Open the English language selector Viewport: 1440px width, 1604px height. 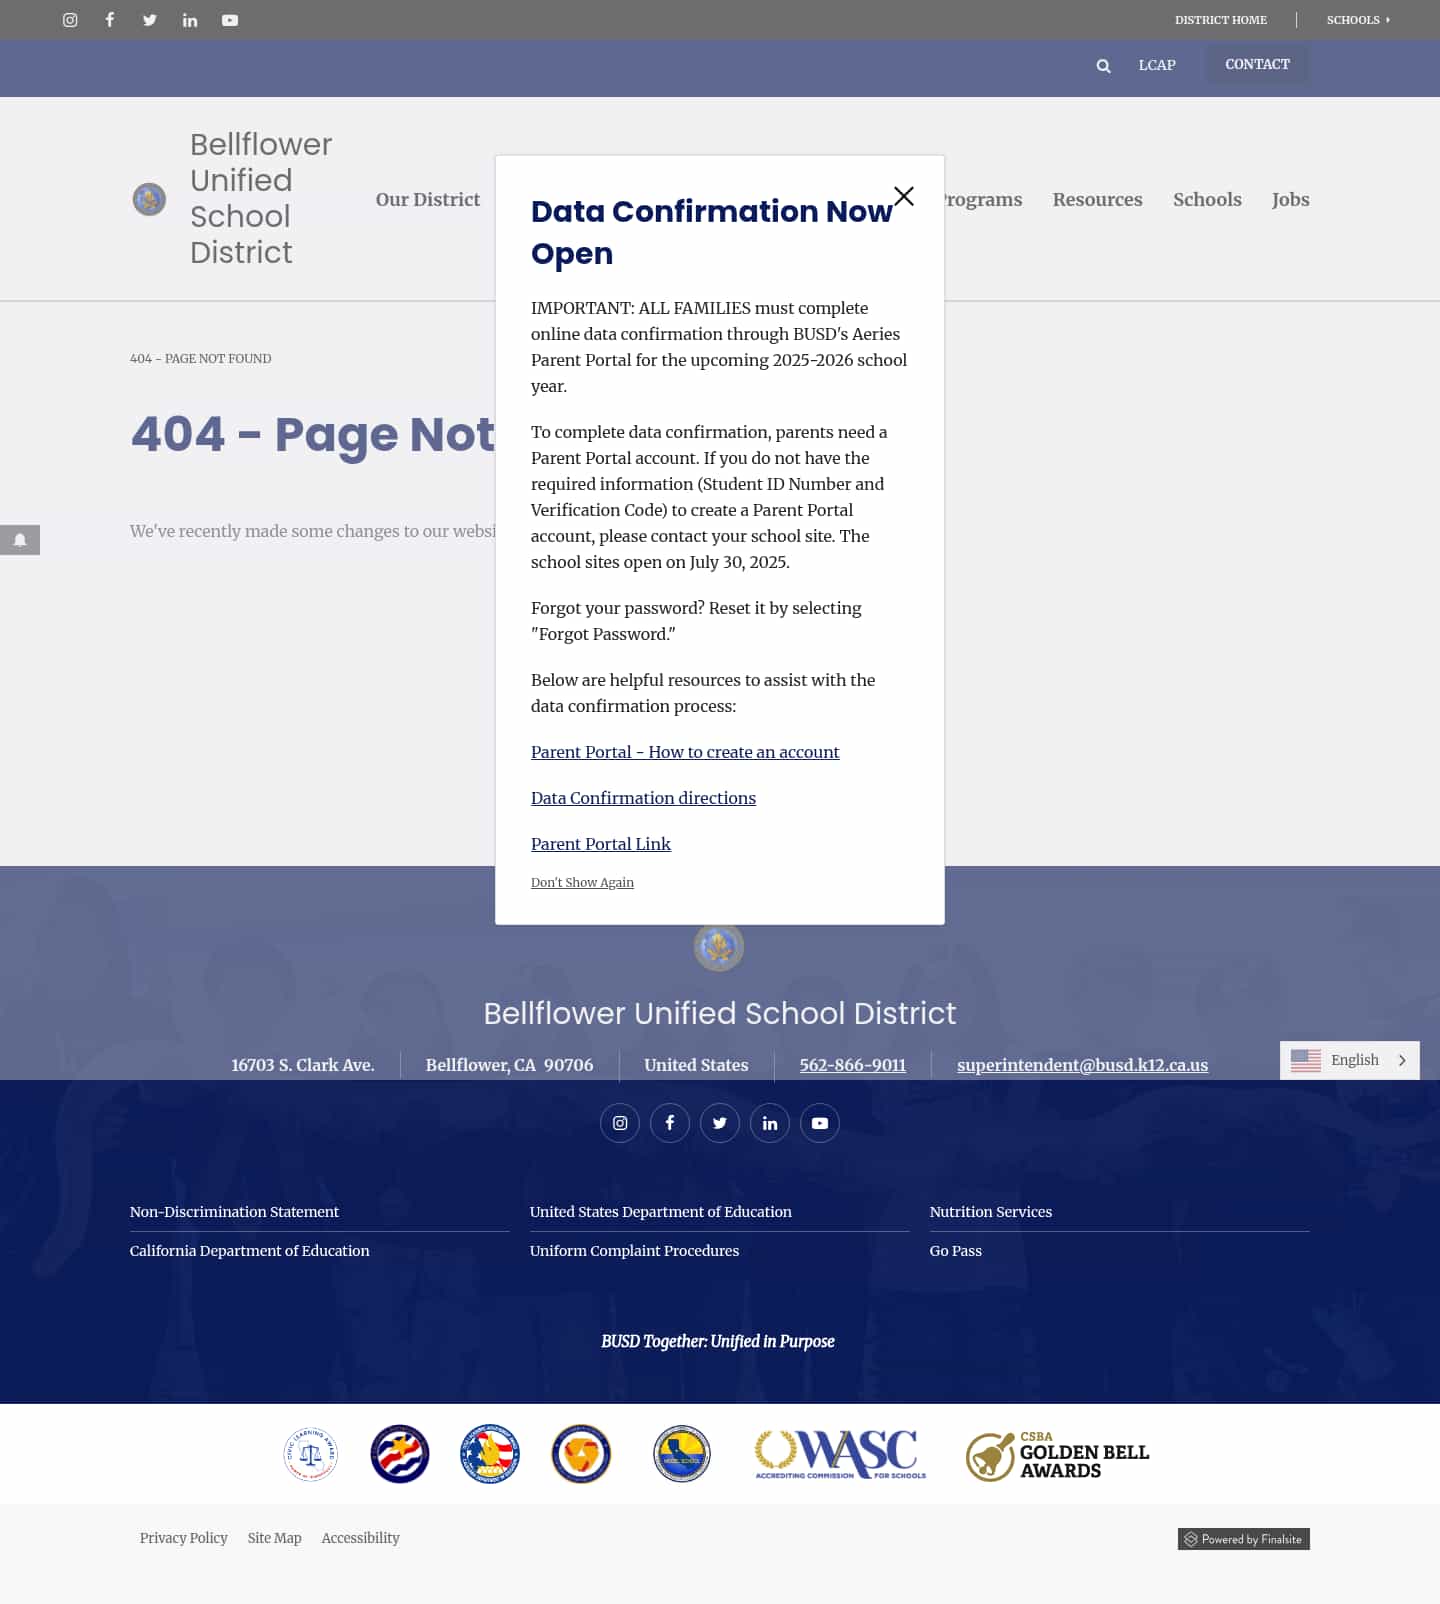coord(1350,1060)
